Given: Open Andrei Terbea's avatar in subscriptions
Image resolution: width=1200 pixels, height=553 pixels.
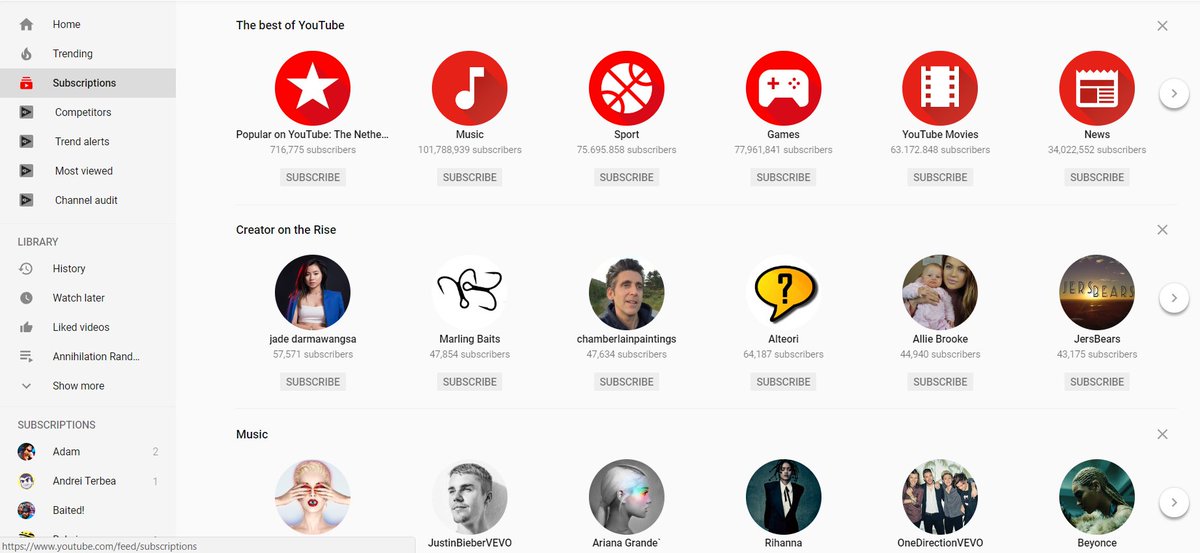Looking at the screenshot, I should pyautogui.click(x=27, y=481).
